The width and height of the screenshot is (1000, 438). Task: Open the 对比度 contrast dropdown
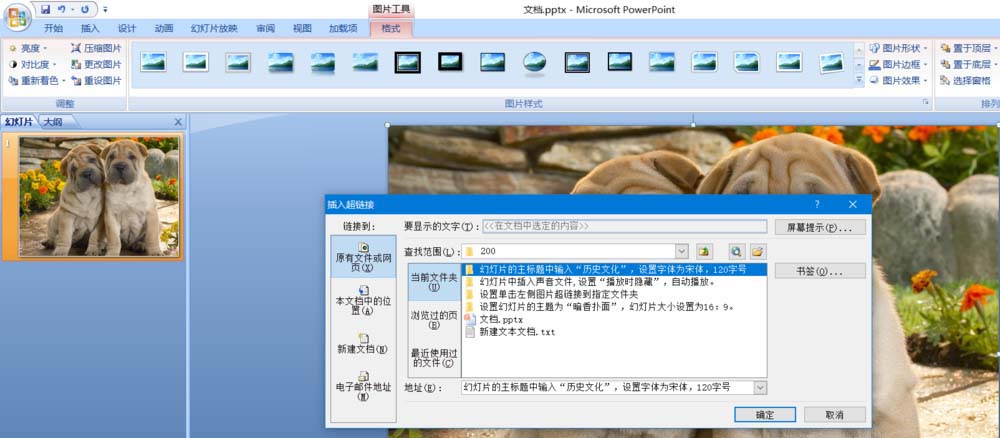click(x=33, y=64)
